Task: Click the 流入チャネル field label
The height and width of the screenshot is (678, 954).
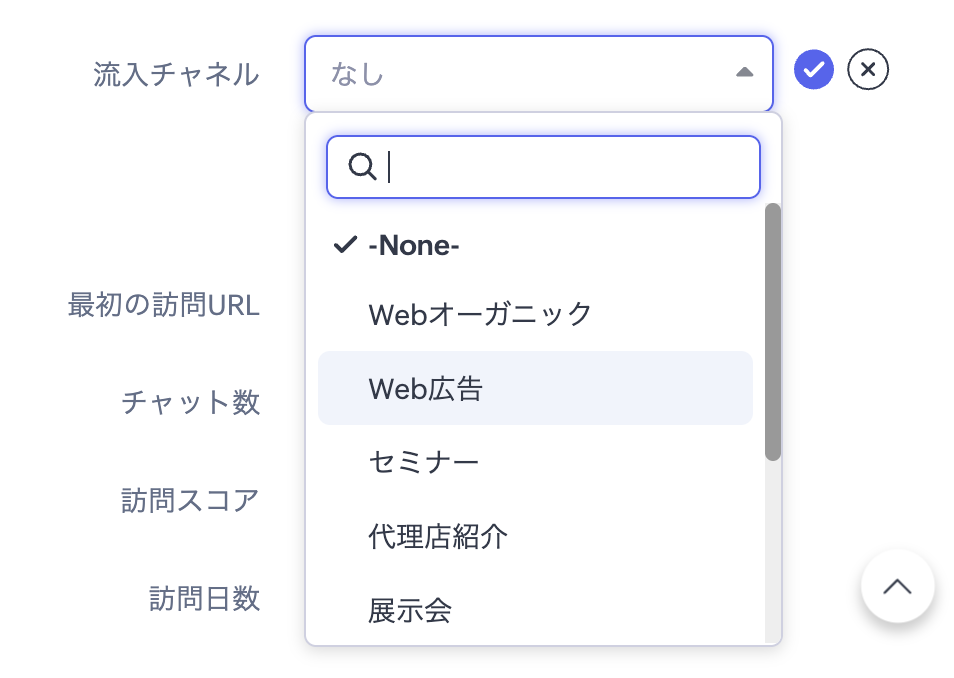Action: click(176, 74)
